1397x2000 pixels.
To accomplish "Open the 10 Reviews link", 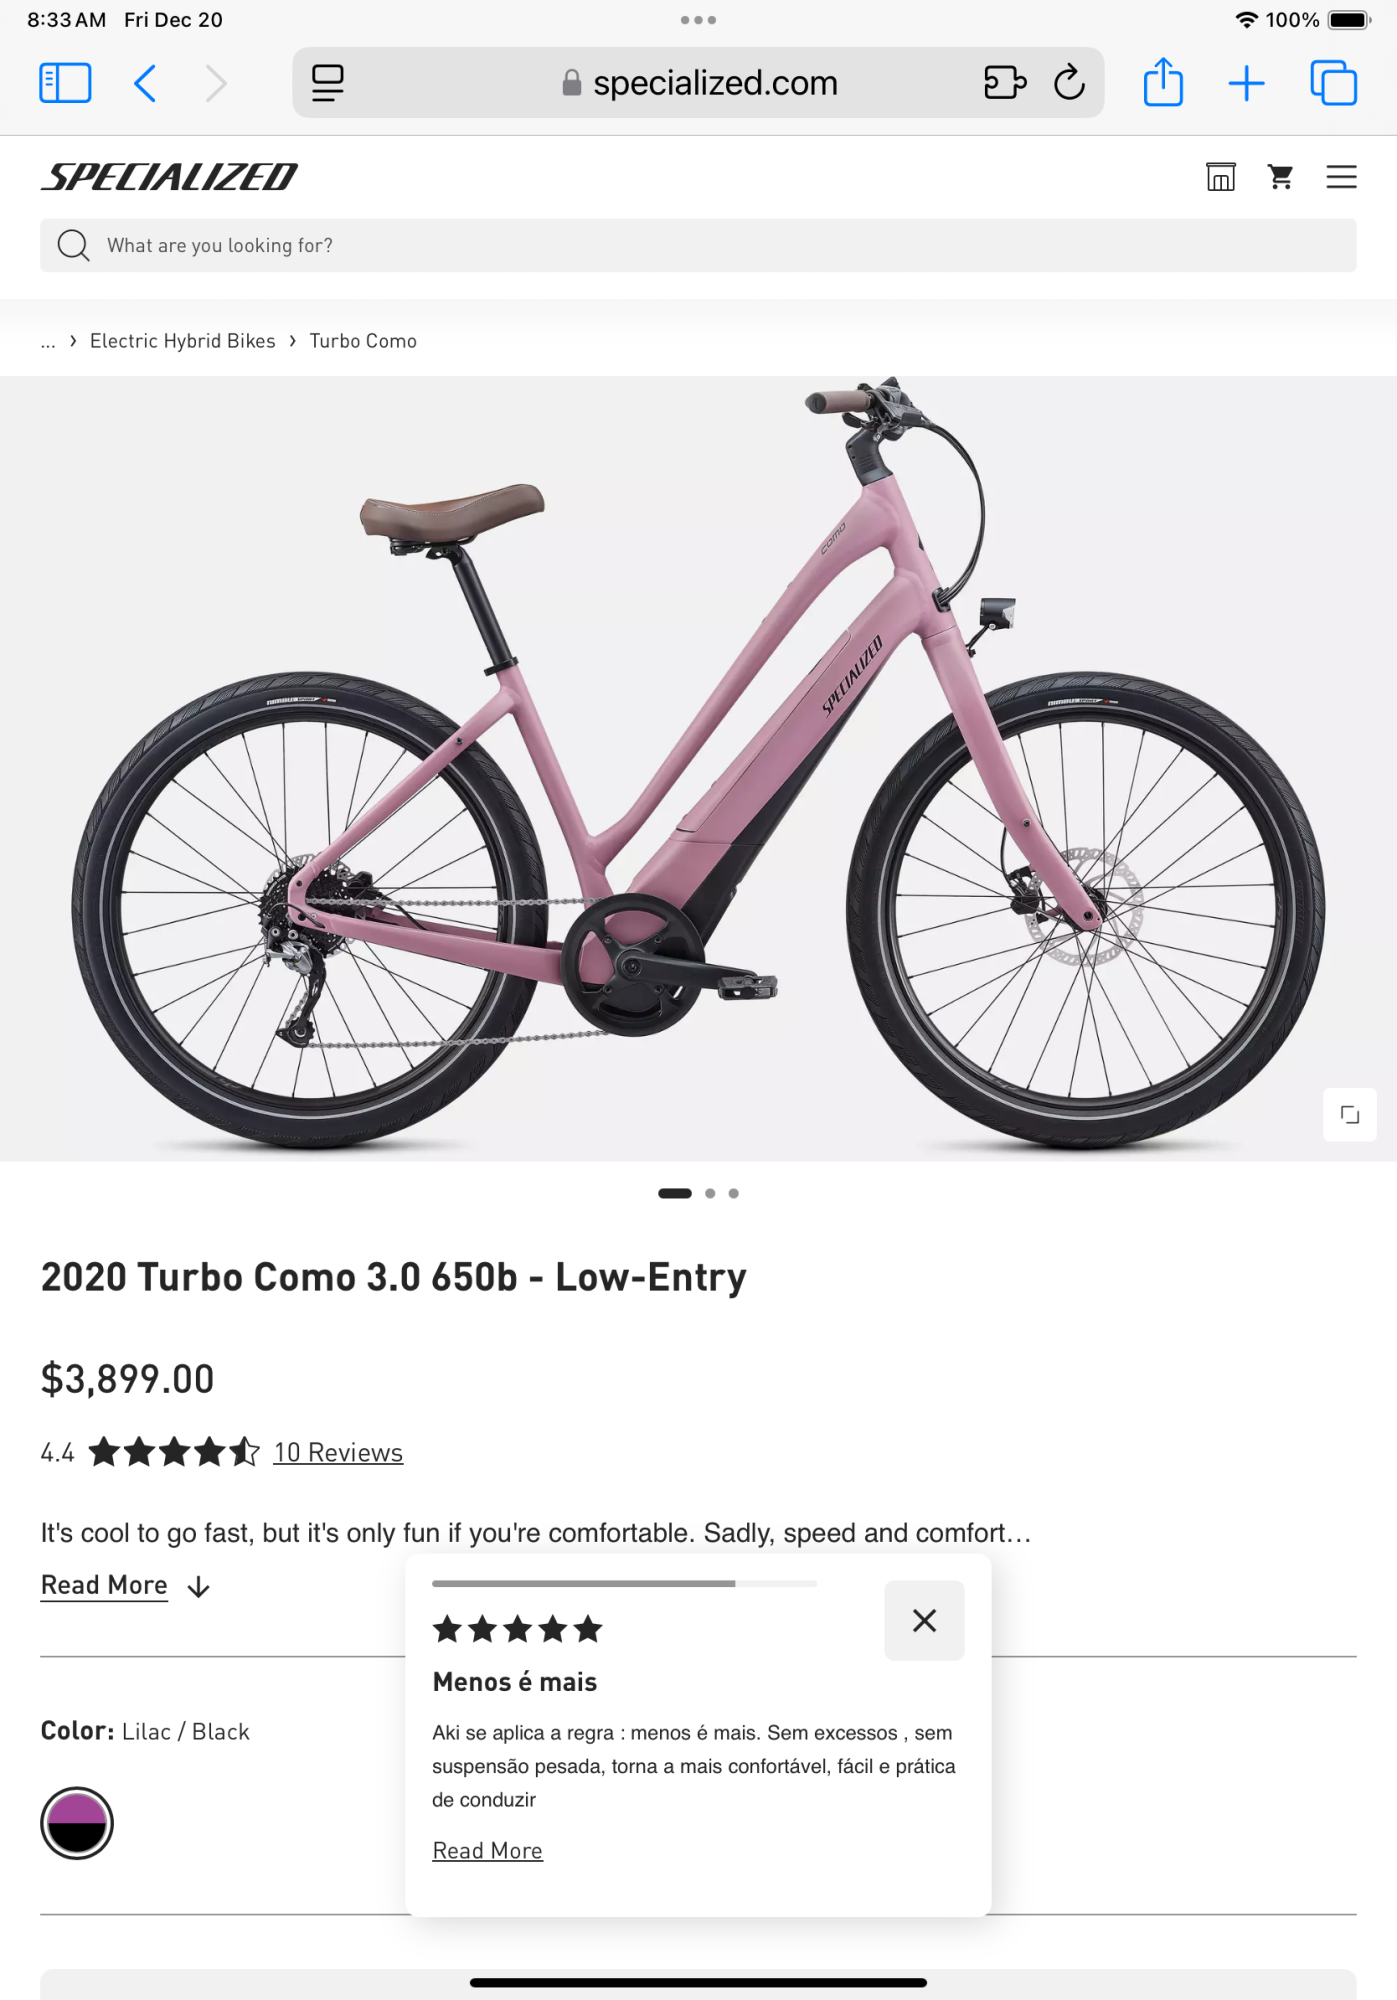I will tap(338, 1452).
